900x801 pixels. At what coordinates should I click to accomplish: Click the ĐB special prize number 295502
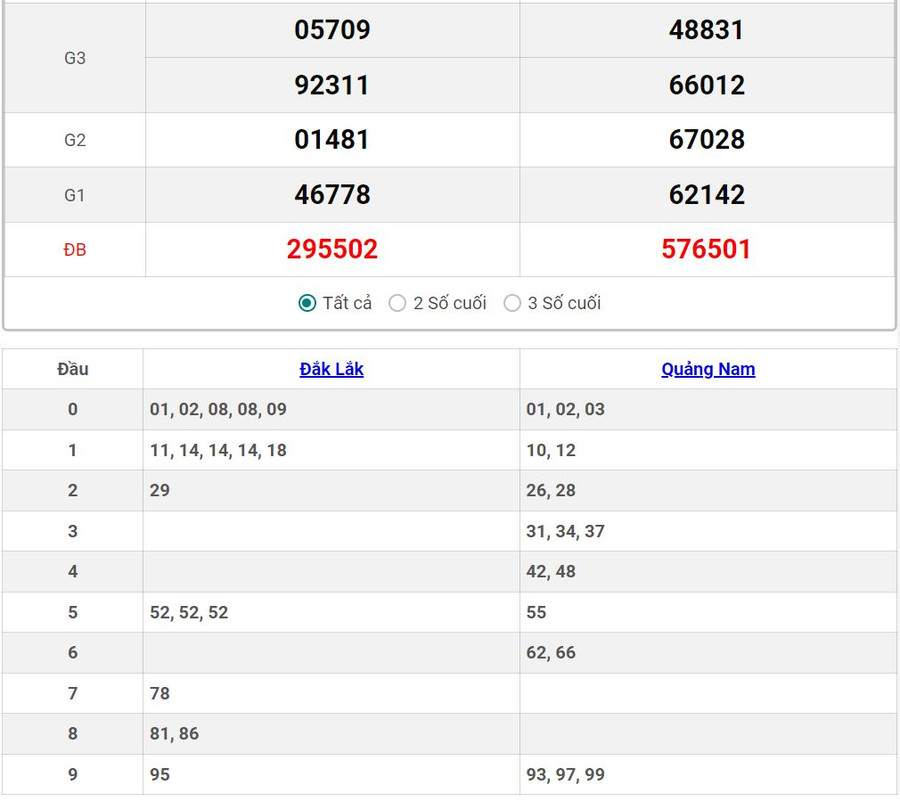[x=332, y=249]
